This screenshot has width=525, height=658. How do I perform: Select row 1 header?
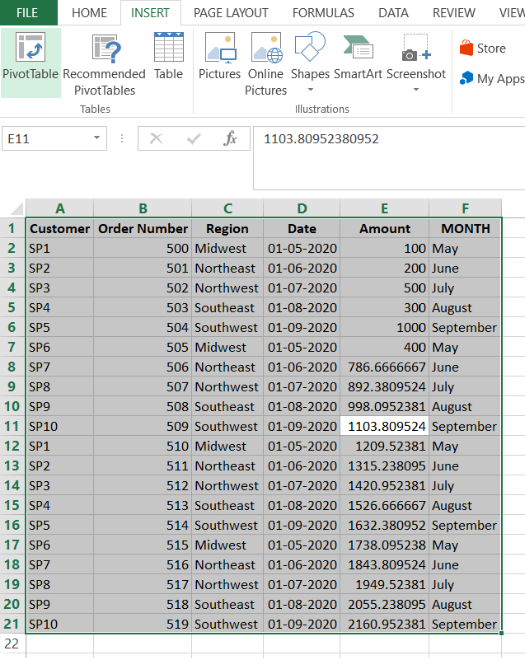point(12,228)
